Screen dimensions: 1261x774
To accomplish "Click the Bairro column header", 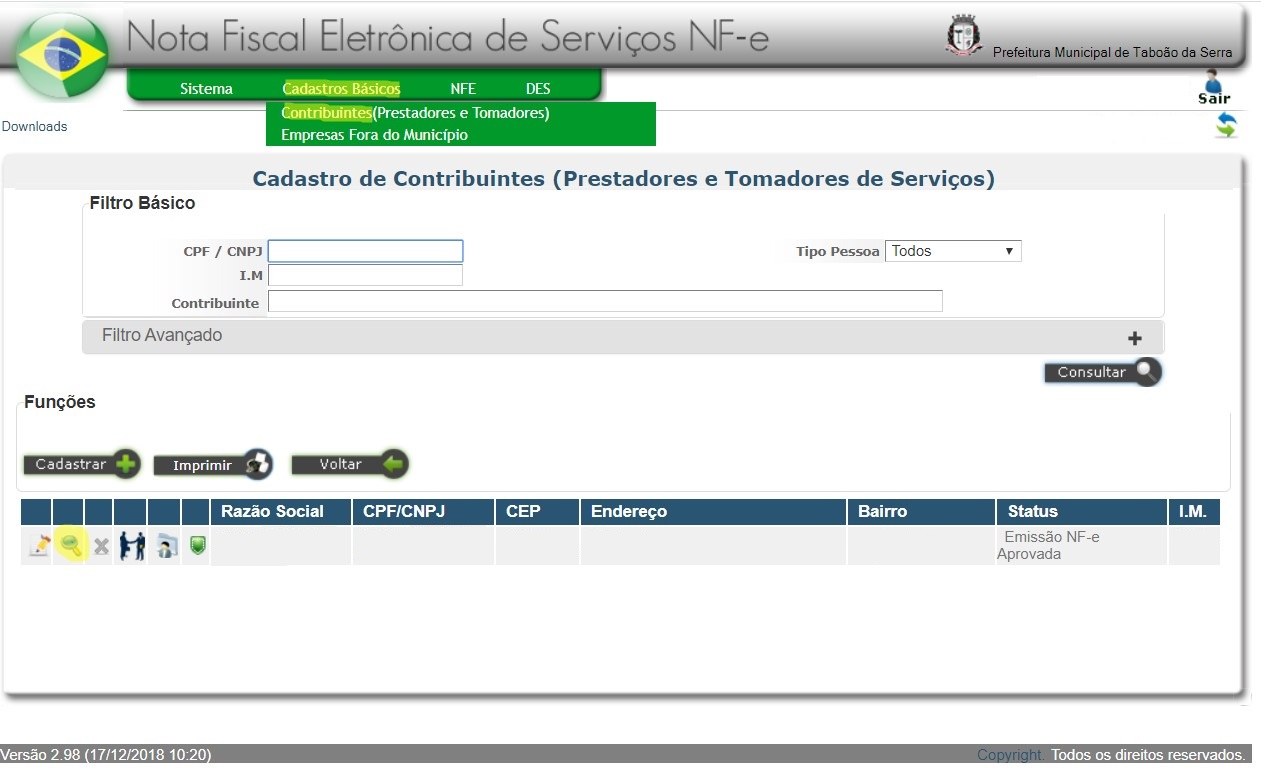I will 921,512.
